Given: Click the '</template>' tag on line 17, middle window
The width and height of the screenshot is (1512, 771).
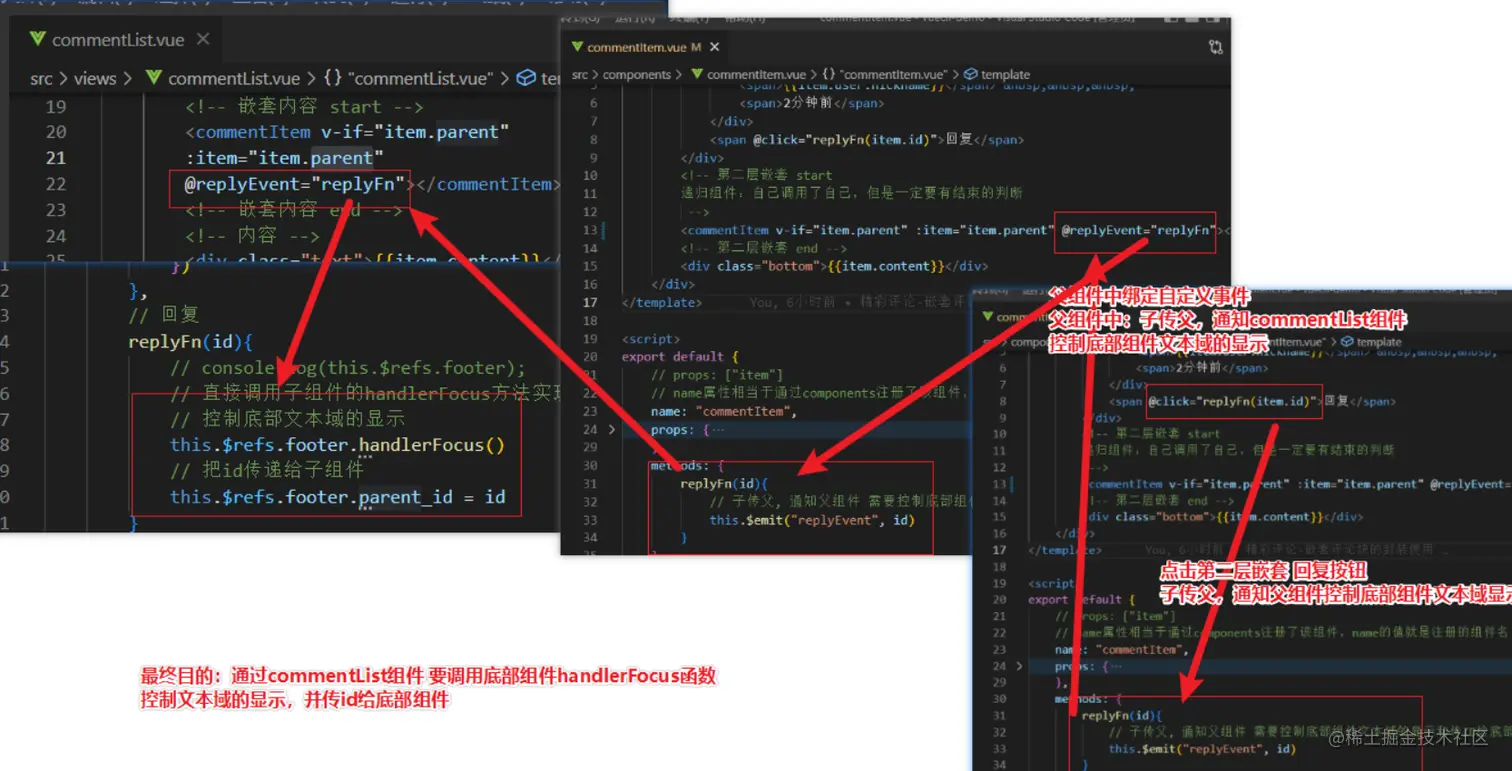Looking at the screenshot, I should 661,302.
